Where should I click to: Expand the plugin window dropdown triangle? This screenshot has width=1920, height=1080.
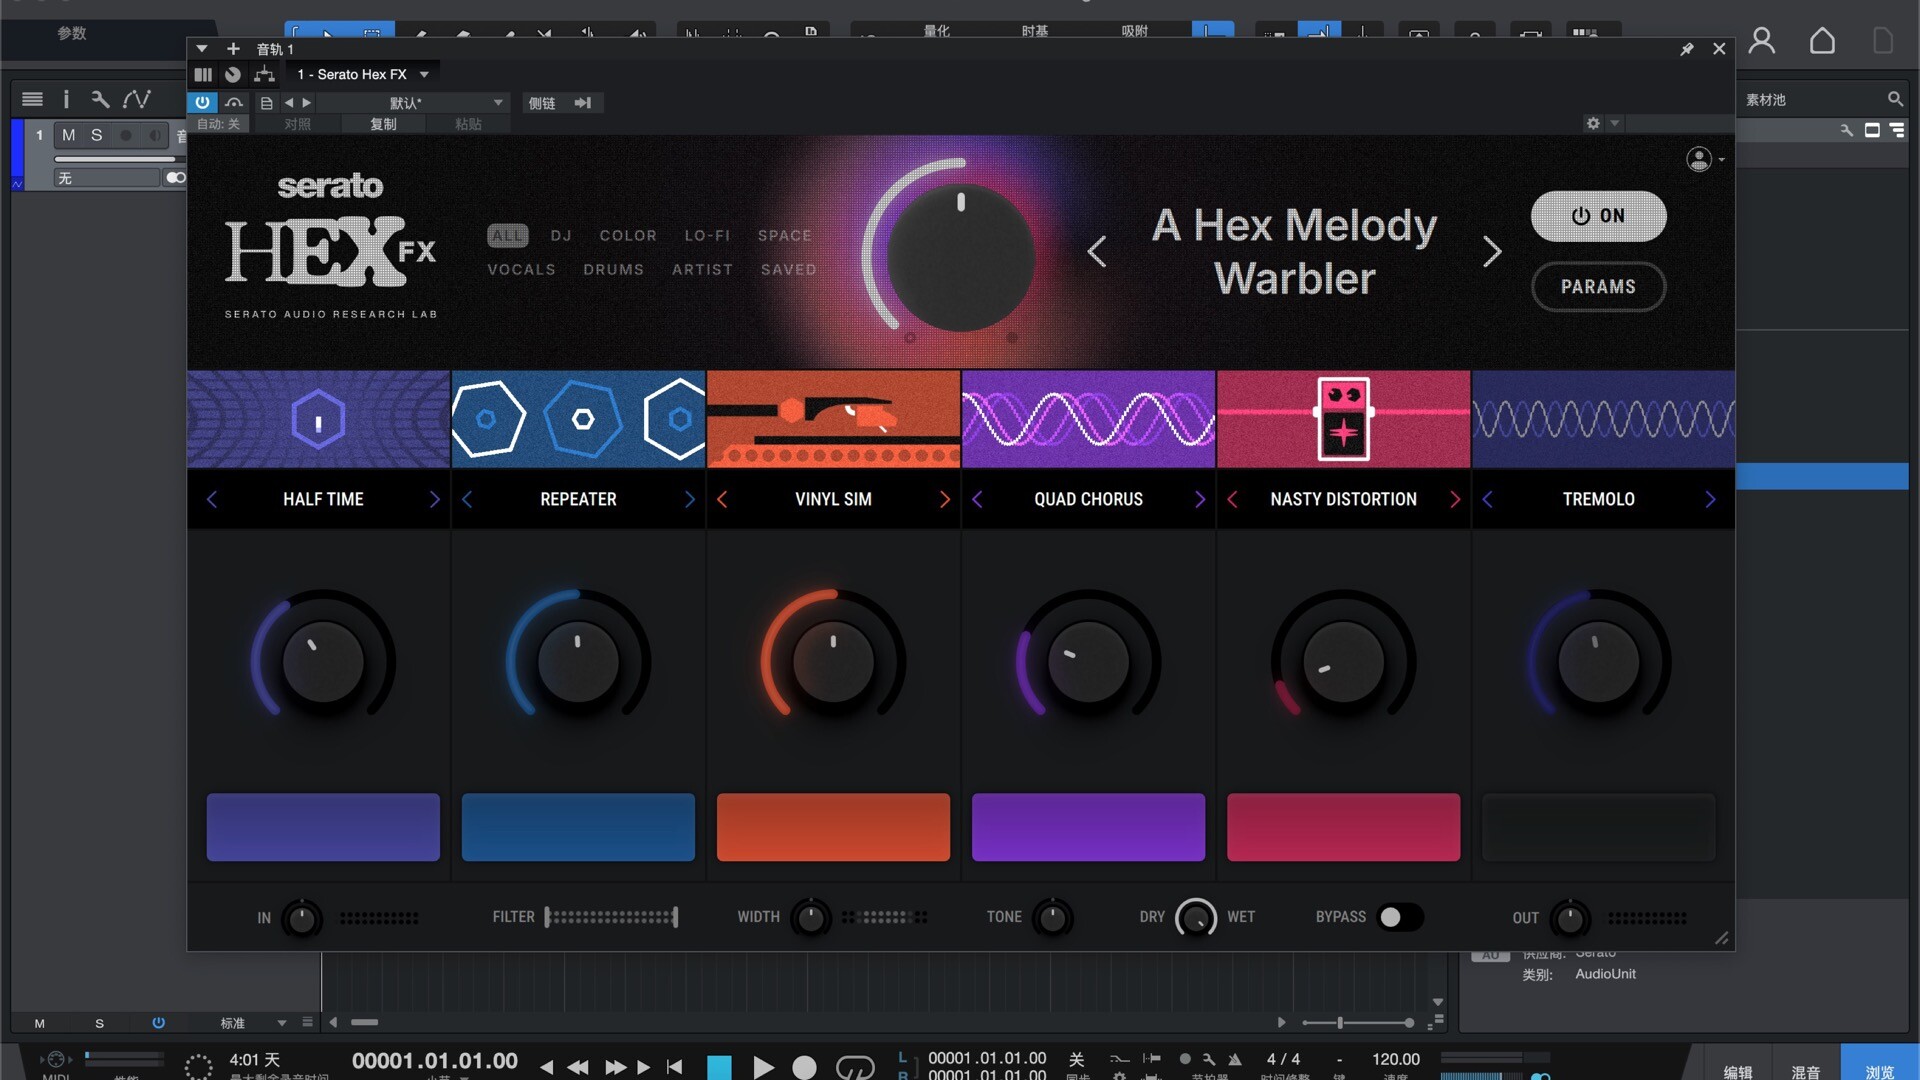pos(202,48)
